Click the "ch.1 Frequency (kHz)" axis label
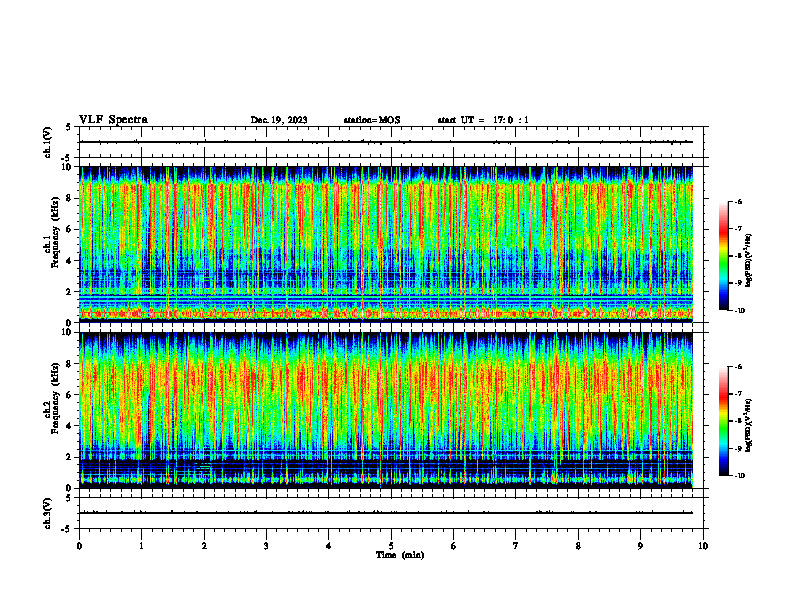This screenshot has height=612, width=792. click(x=51, y=233)
